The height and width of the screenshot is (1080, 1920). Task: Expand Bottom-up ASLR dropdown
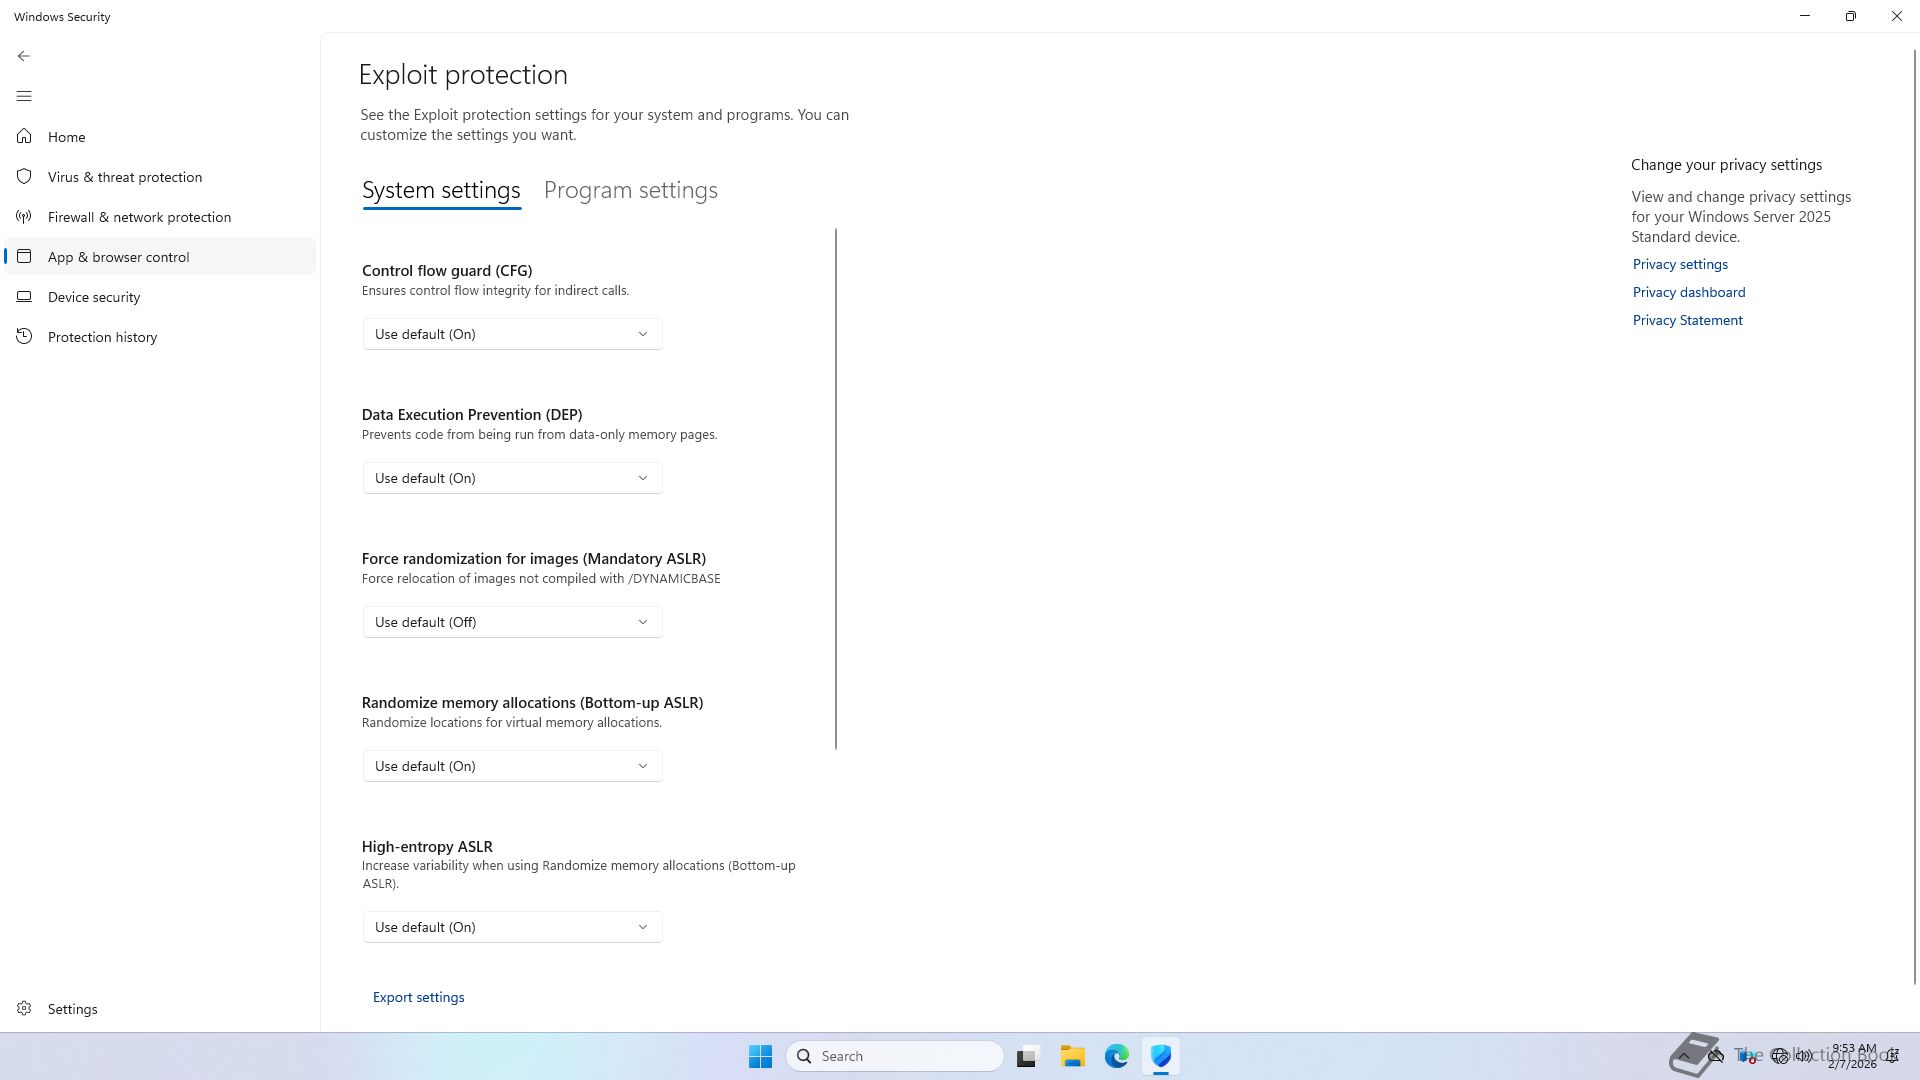(x=512, y=766)
